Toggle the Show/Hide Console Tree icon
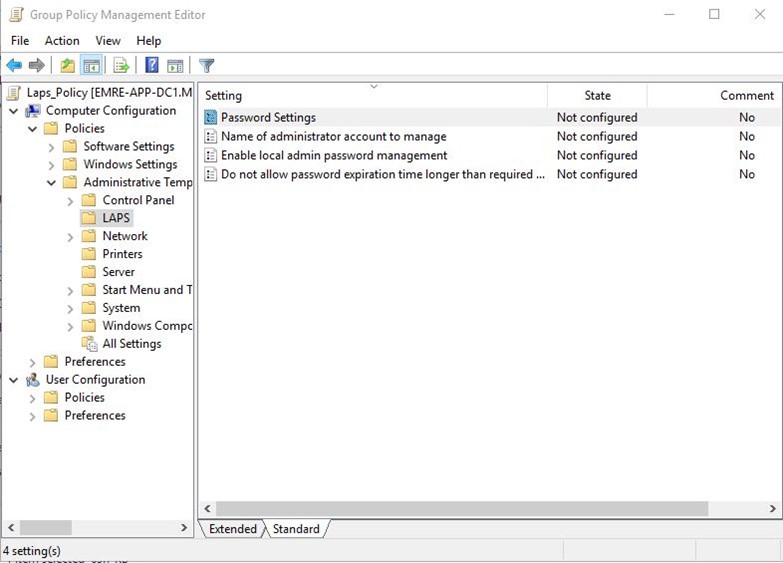The image size is (783, 563). click(91, 66)
